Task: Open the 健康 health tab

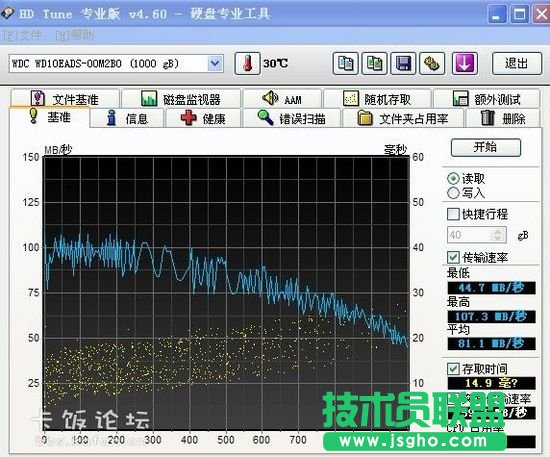Action: click(x=203, y=119)
